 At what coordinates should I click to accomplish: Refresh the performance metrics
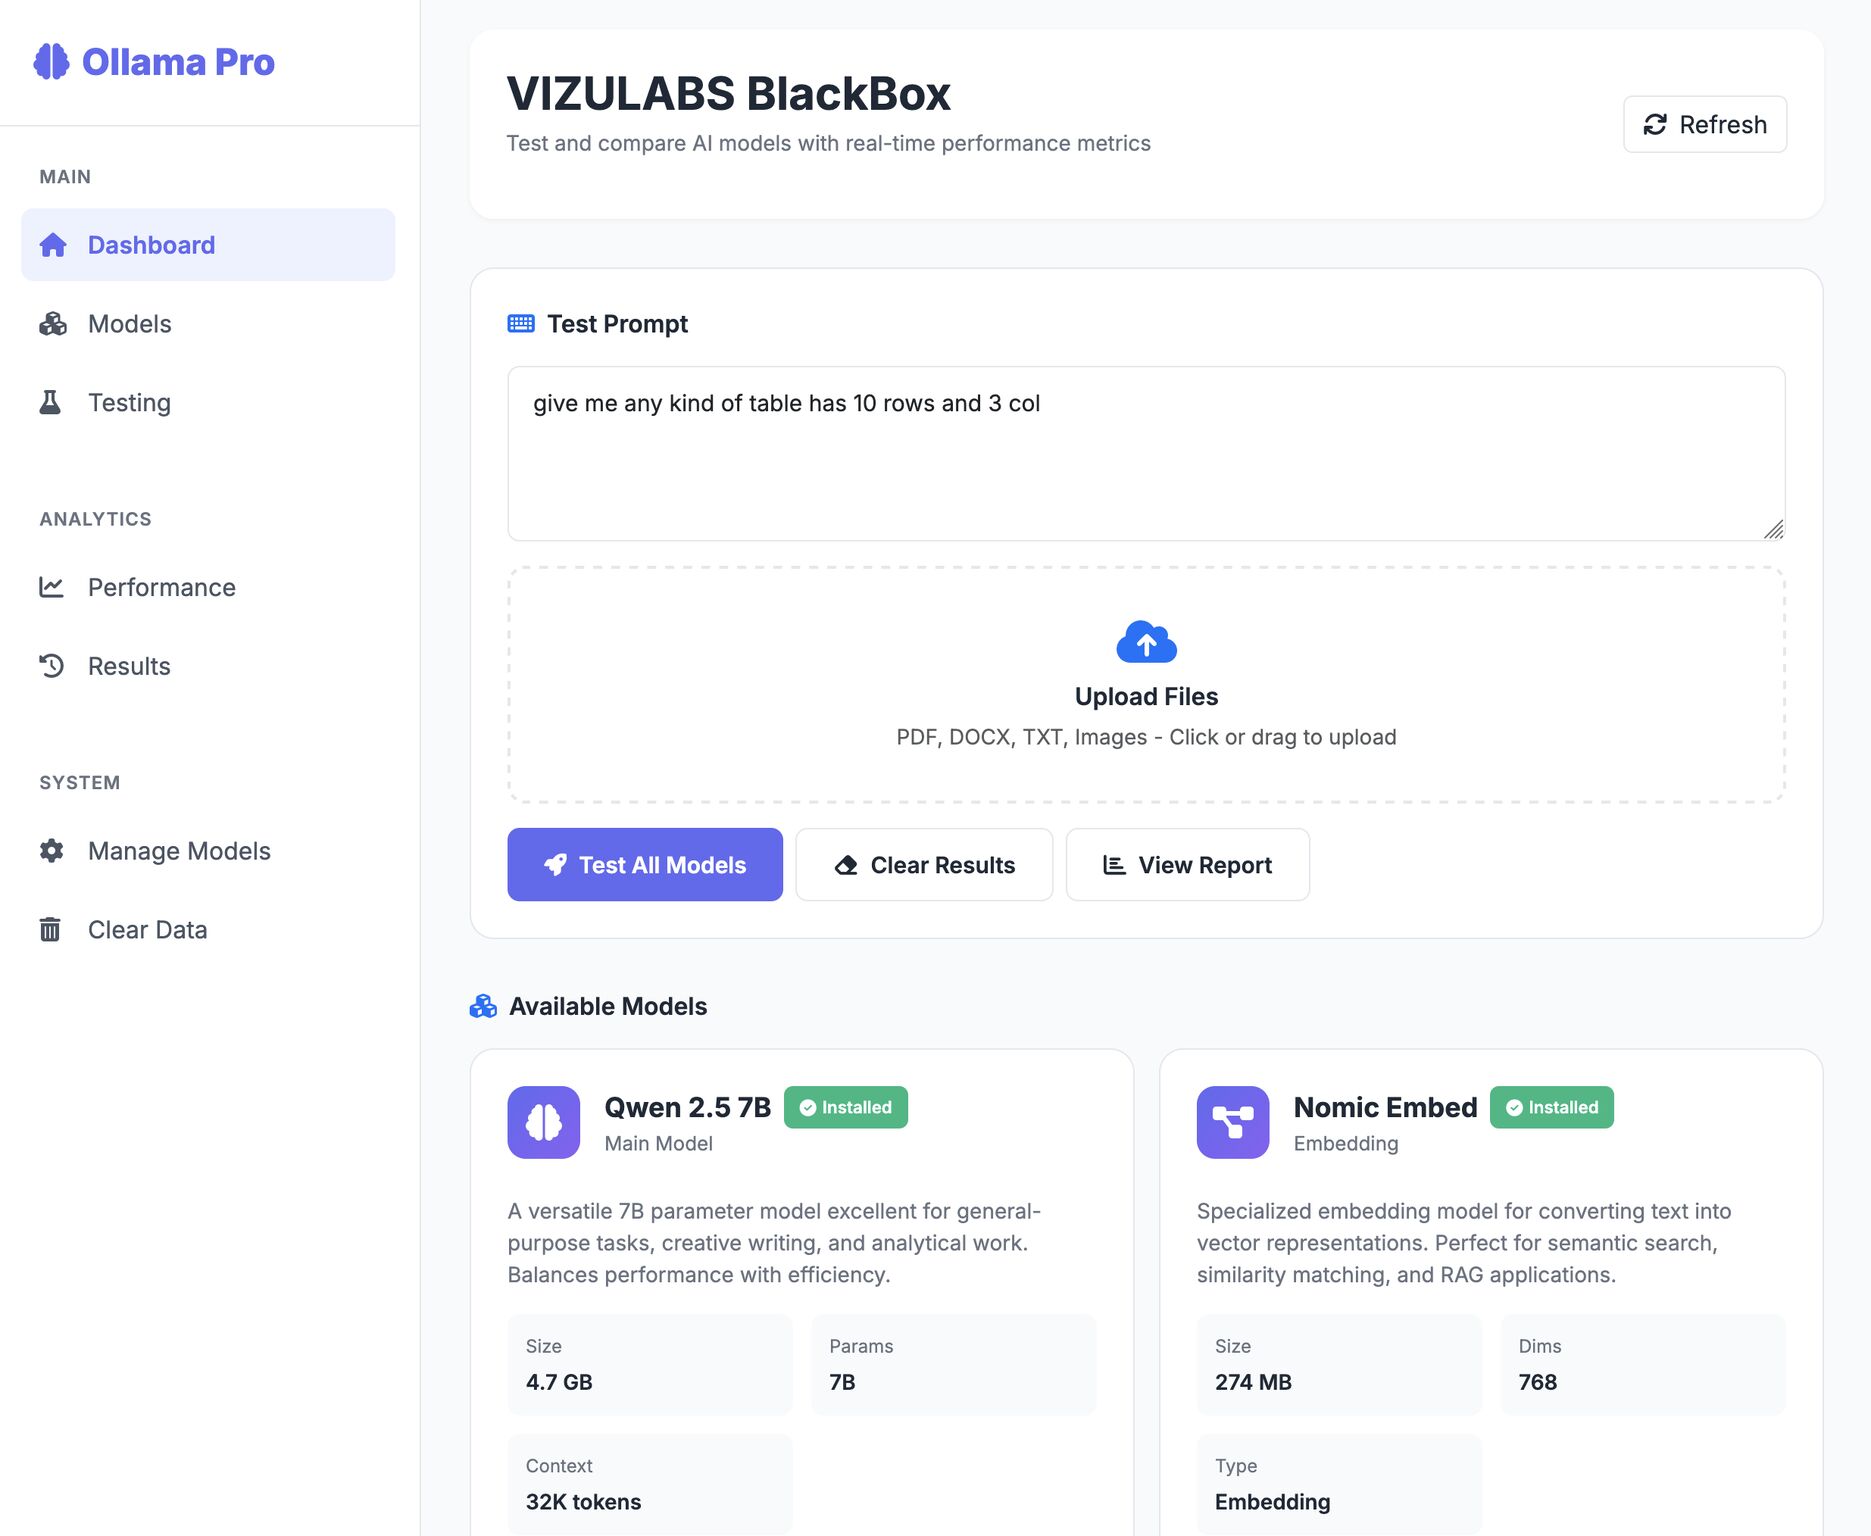(x=1704, y=124)
